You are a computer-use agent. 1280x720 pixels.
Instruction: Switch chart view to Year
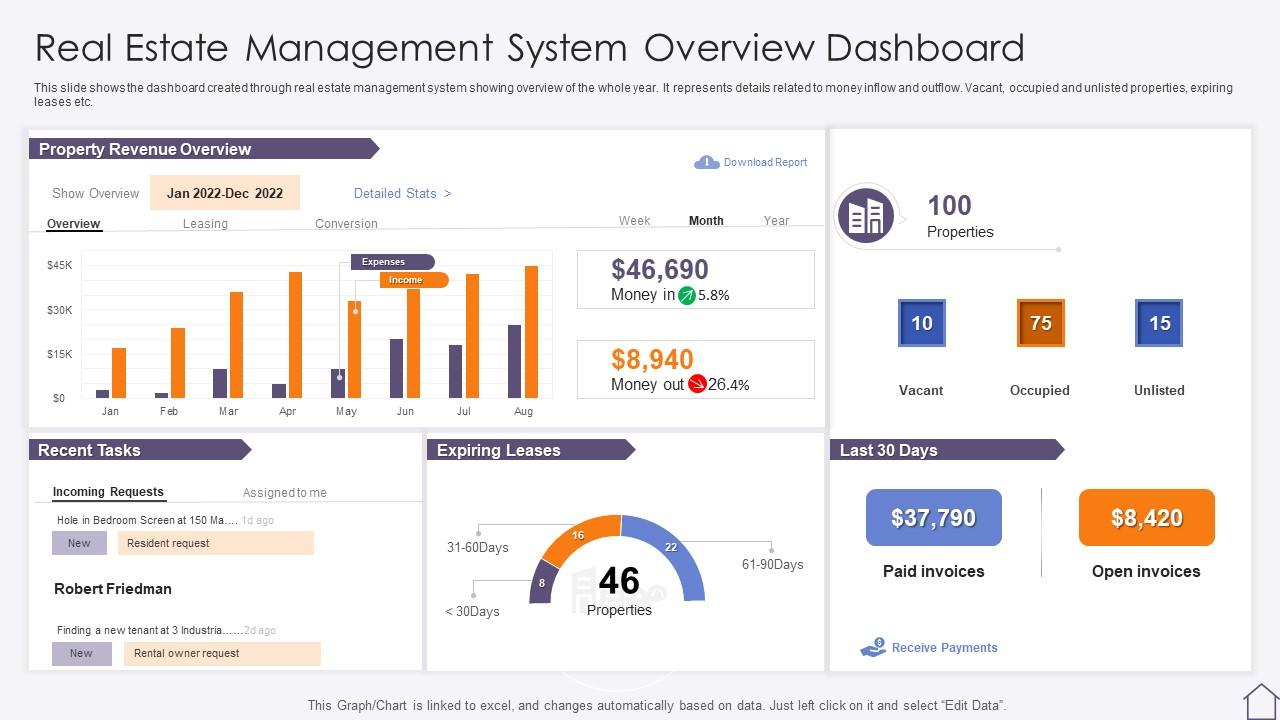[x=776, y=221]
